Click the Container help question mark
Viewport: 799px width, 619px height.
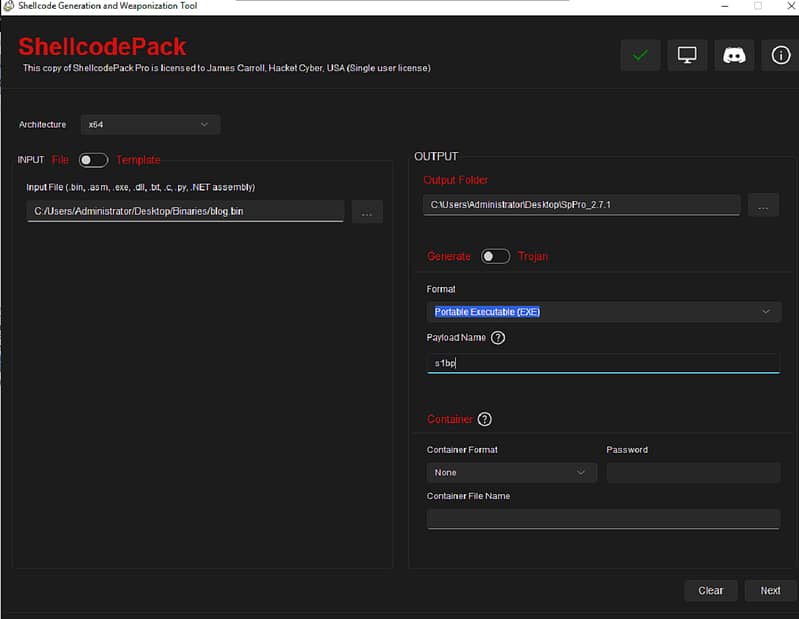point(485,419)
